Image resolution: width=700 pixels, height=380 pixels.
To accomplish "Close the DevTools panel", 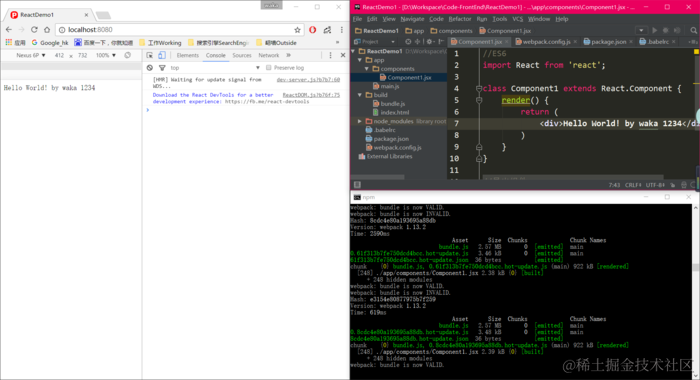I will point(343,55).
